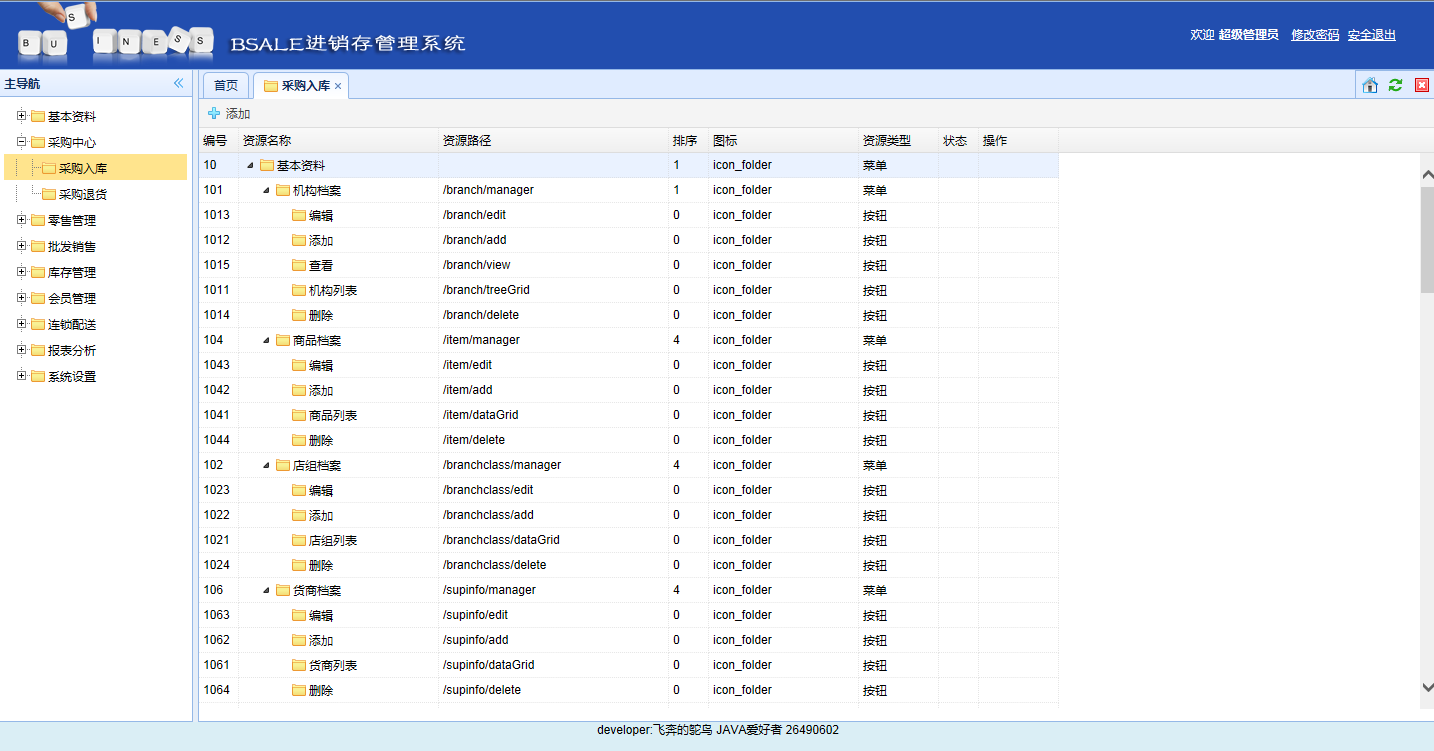Open the 修改密码 link

(1315, 35)
